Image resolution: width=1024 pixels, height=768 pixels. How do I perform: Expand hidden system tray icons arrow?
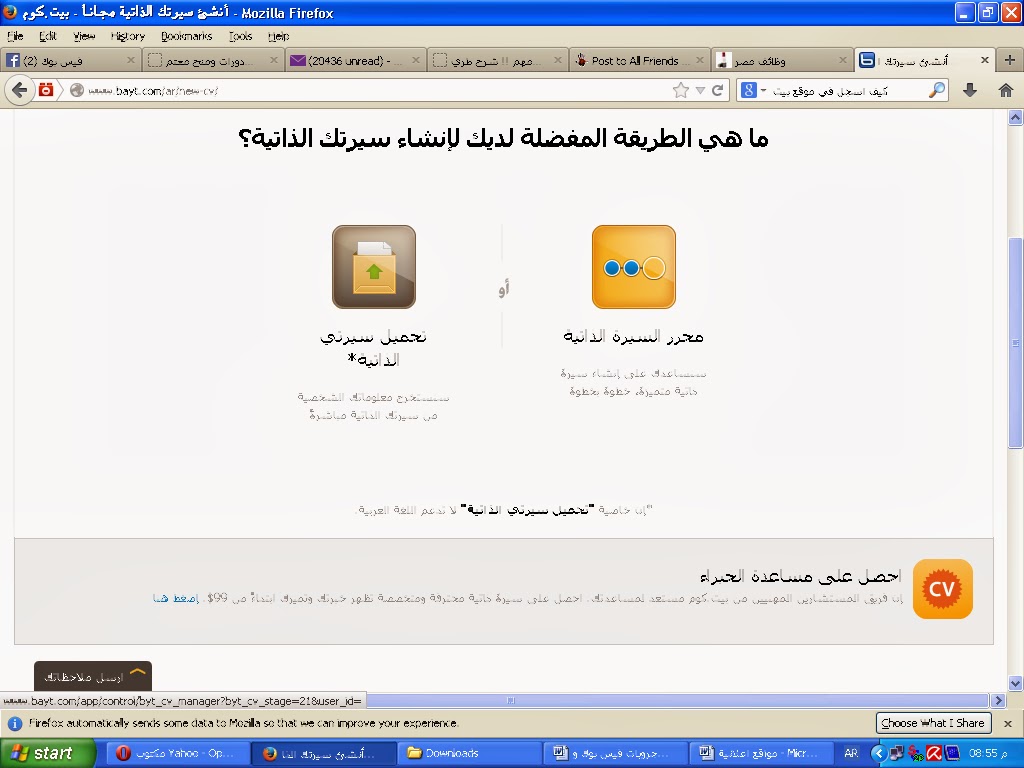[878, 753]
